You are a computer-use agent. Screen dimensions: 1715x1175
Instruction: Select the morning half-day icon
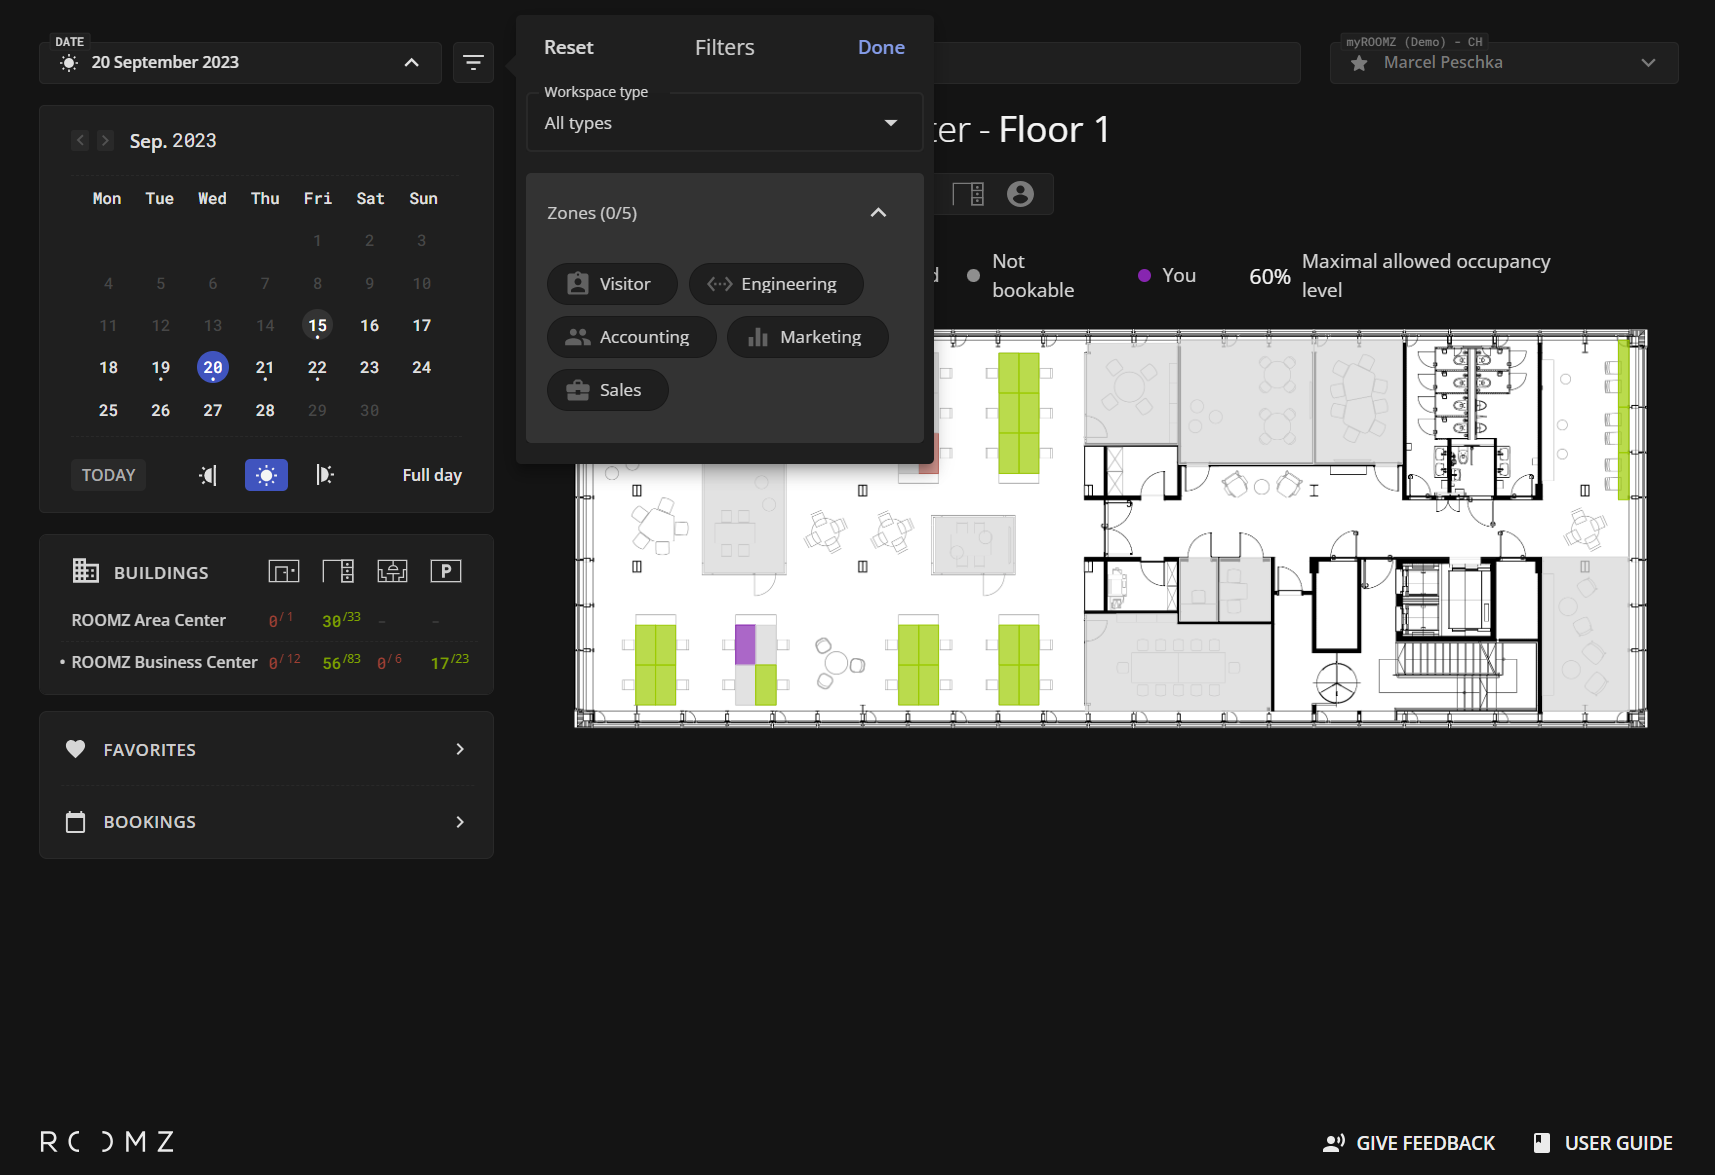(x=208, y=475)
